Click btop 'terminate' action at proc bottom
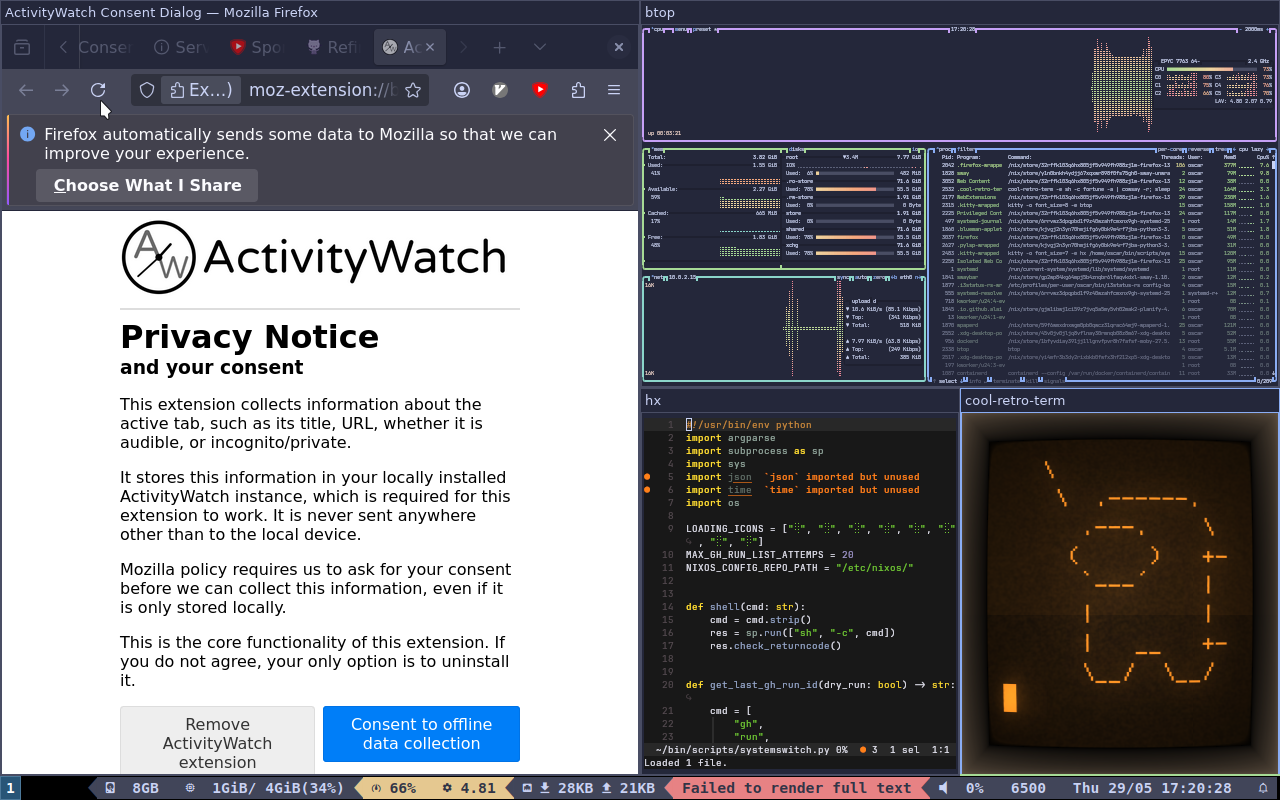Screen dimensions: 1280x800 pos(1006,381)
